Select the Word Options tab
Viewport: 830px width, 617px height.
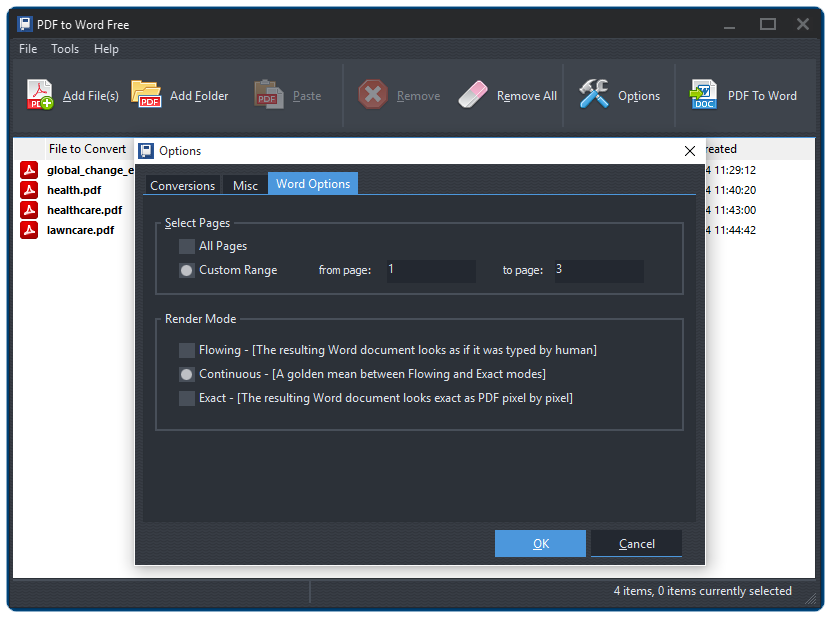pos(313,184)
